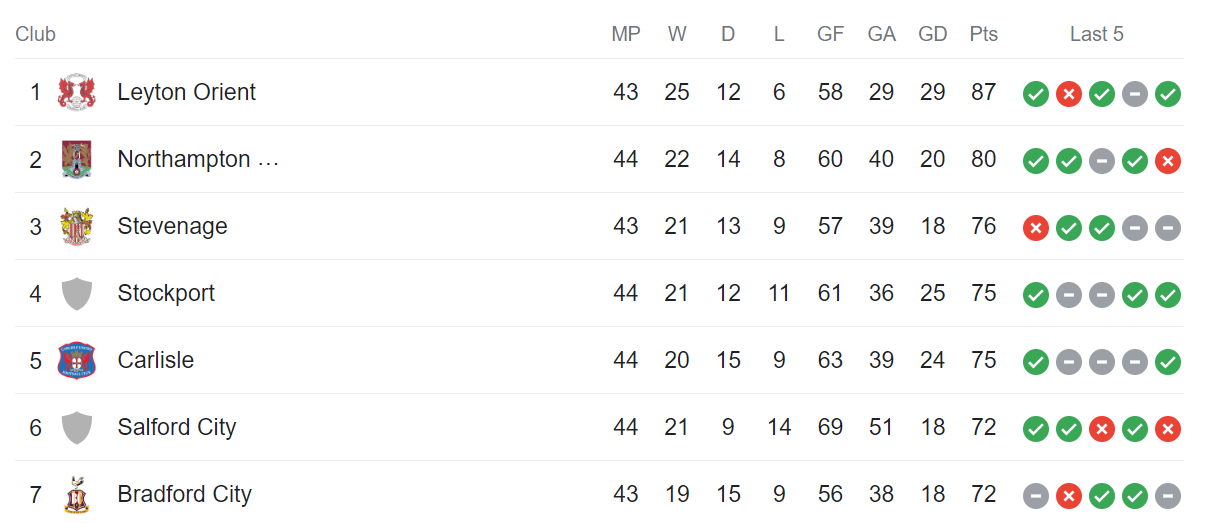Viewport: 1209px width, 523px height.
Task: Click Carlisle's latest green win icon
Action: 1167,362
